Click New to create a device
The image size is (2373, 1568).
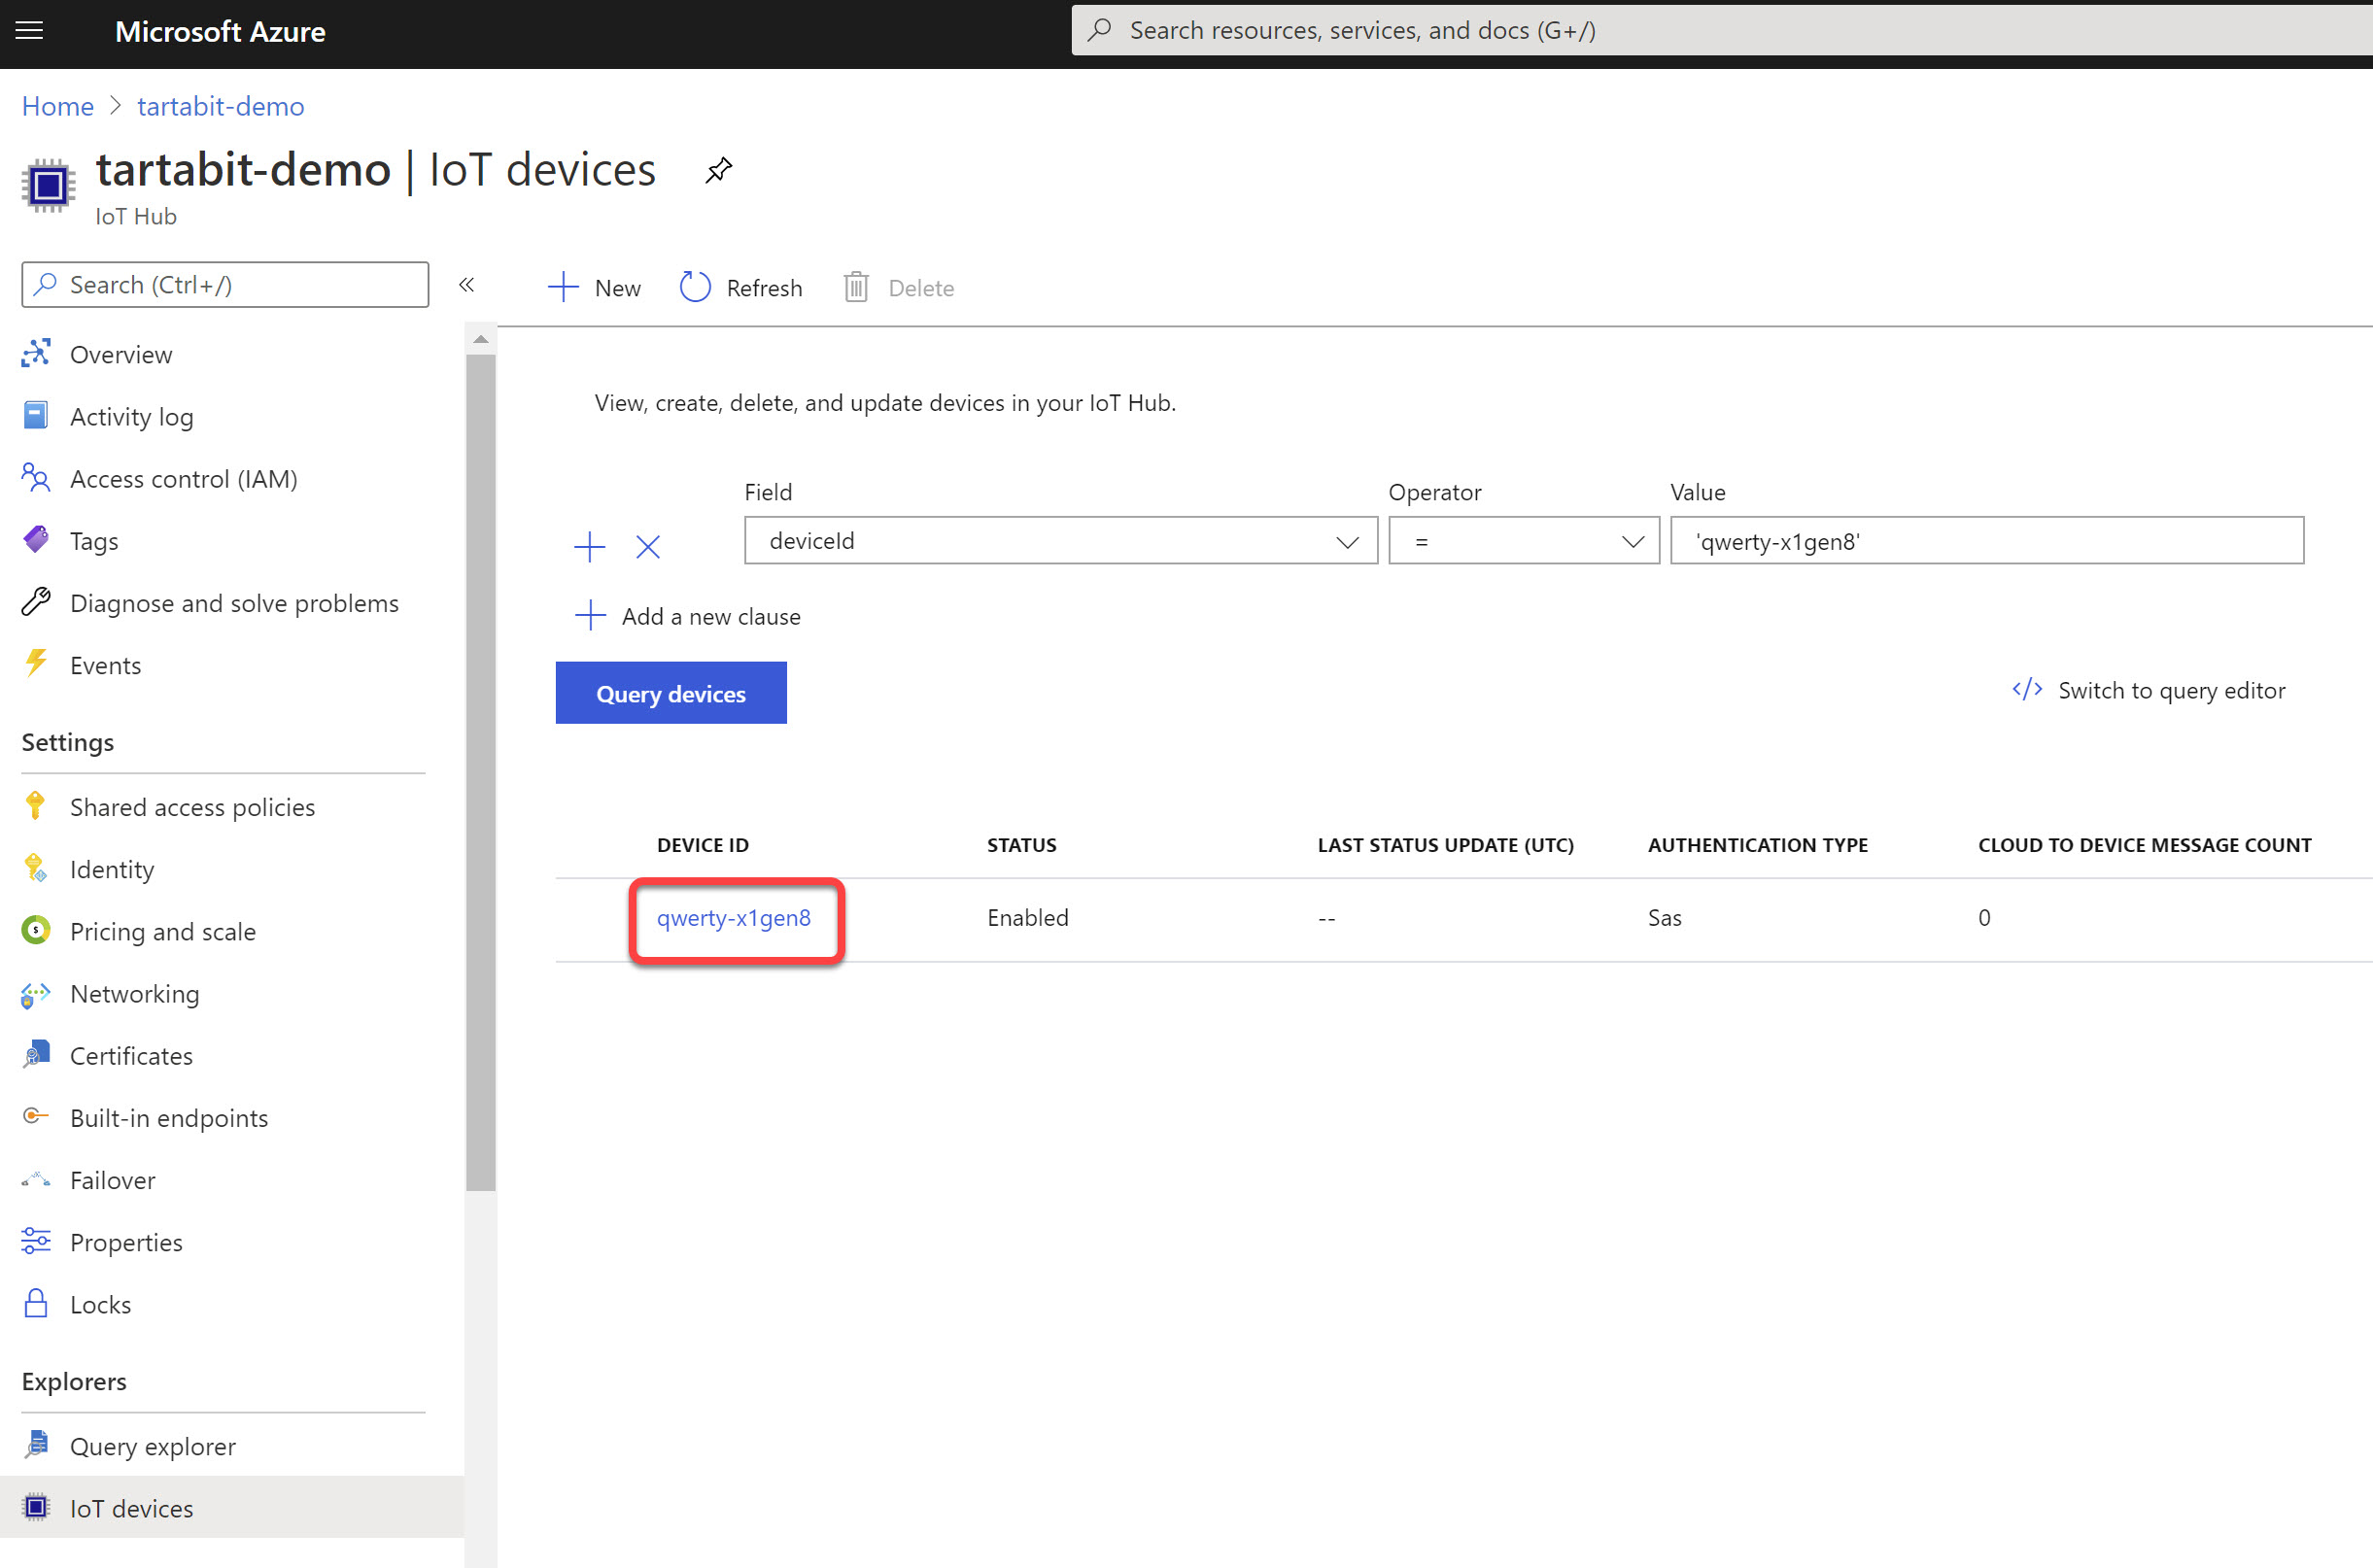[595, 287]
